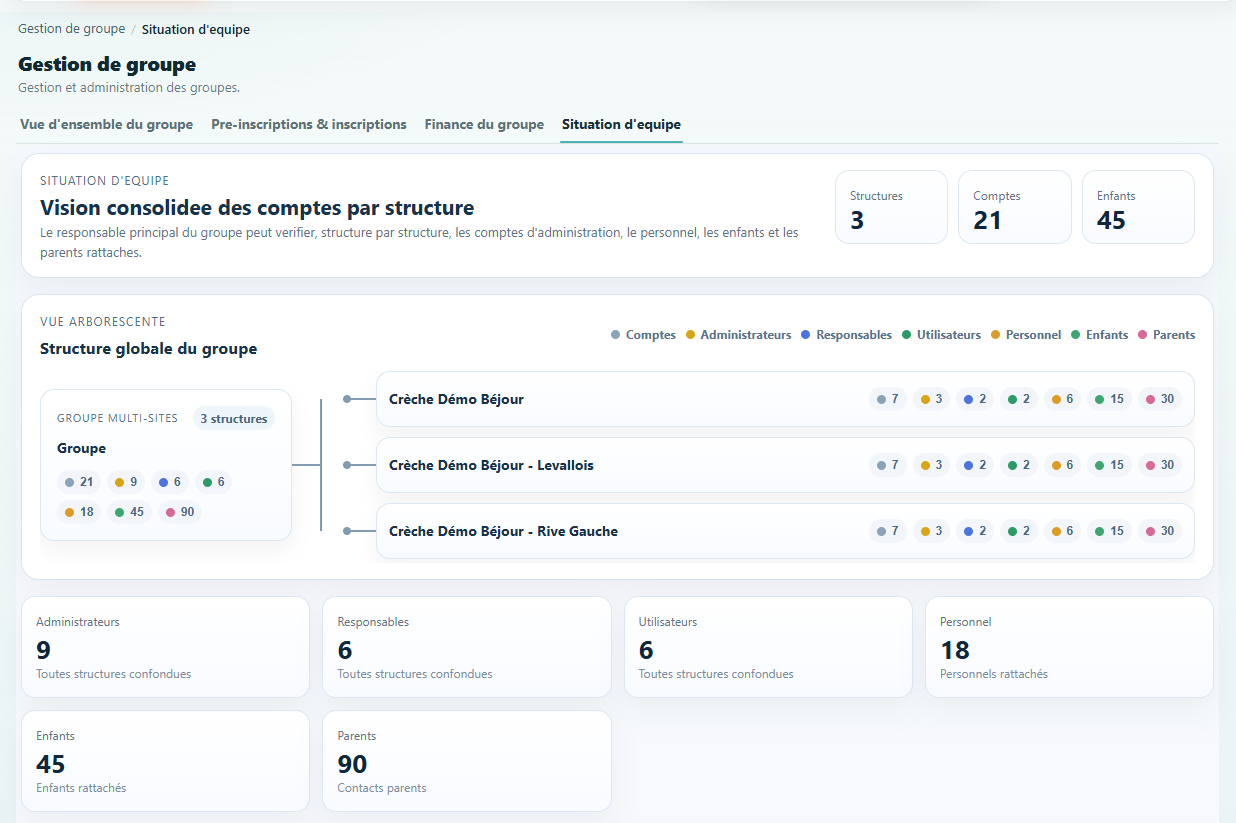1236x823 pixels.
Task: Open the Finance du groupe tab
Action: pyautogui.click(x=484, y=125)
